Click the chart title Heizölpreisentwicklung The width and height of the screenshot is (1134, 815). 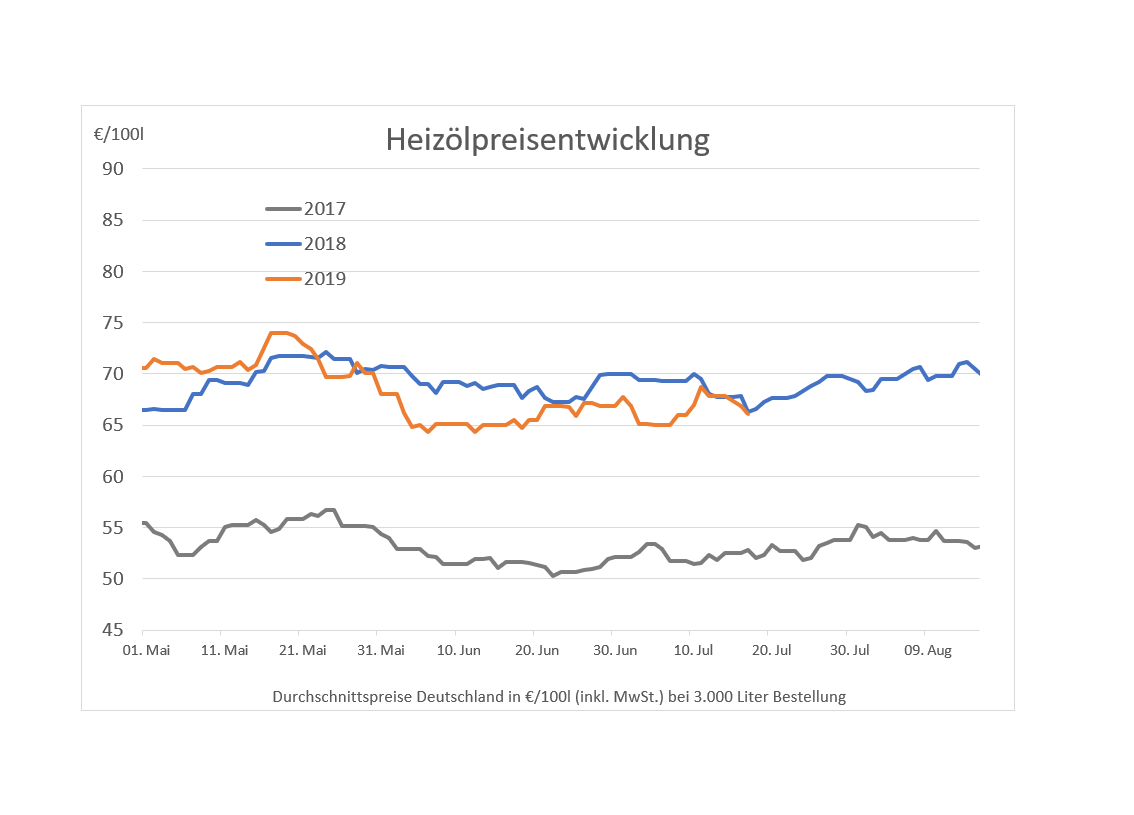tap(547, 140)
